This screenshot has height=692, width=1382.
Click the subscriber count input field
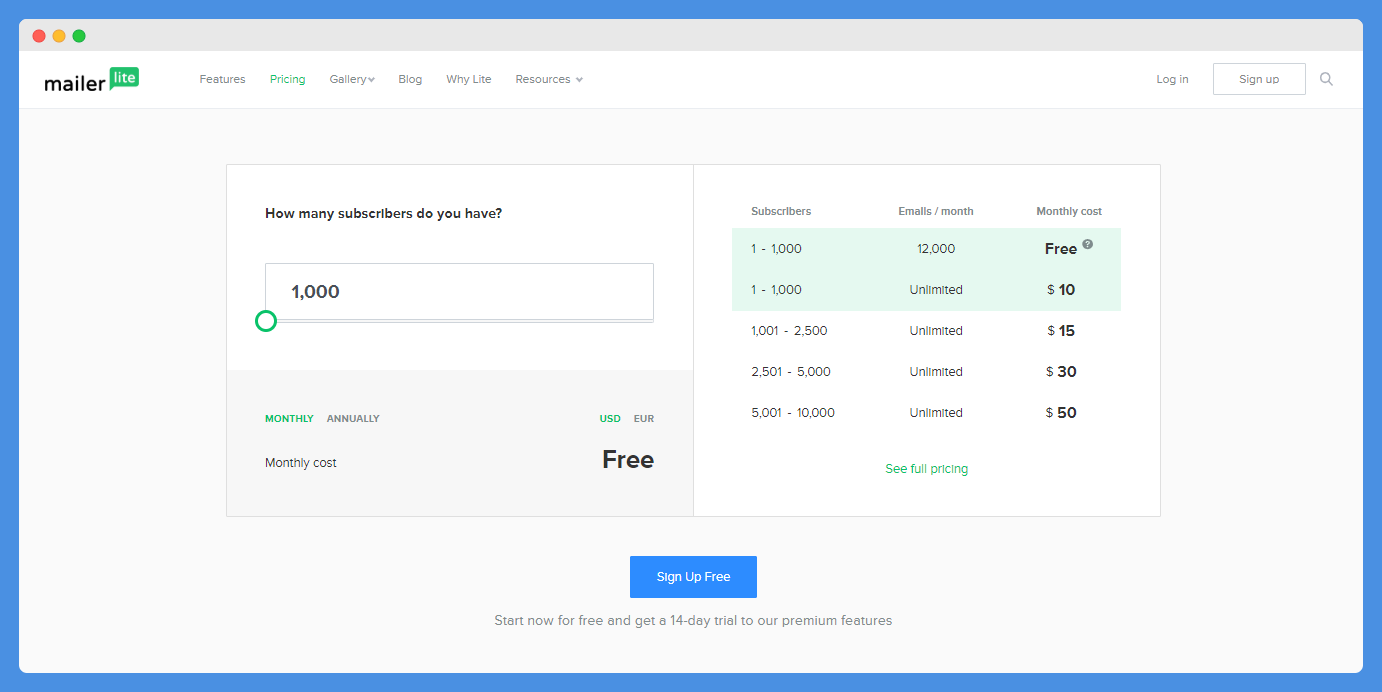[x=459, y=292]
